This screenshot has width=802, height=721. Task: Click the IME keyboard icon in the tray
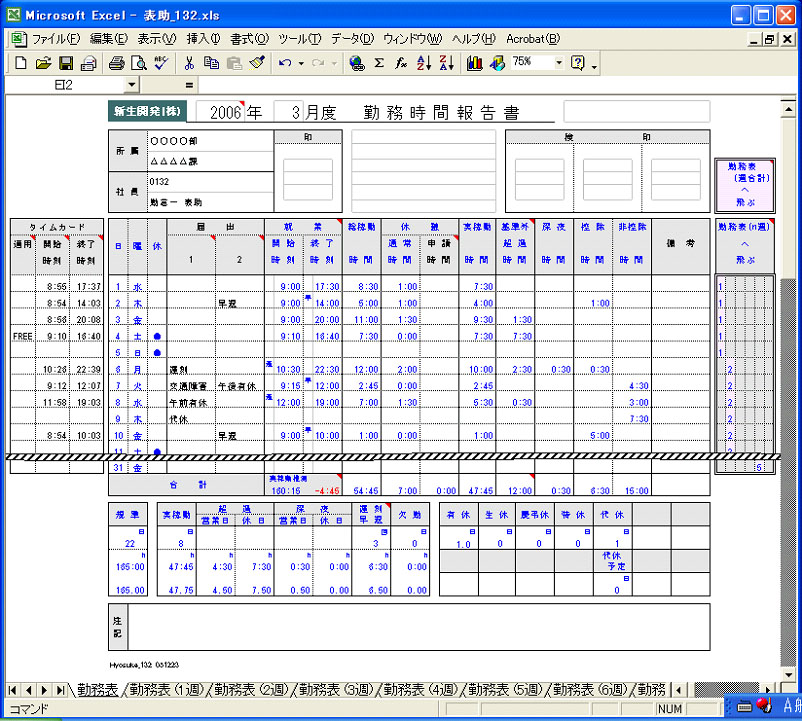(744, 707)
